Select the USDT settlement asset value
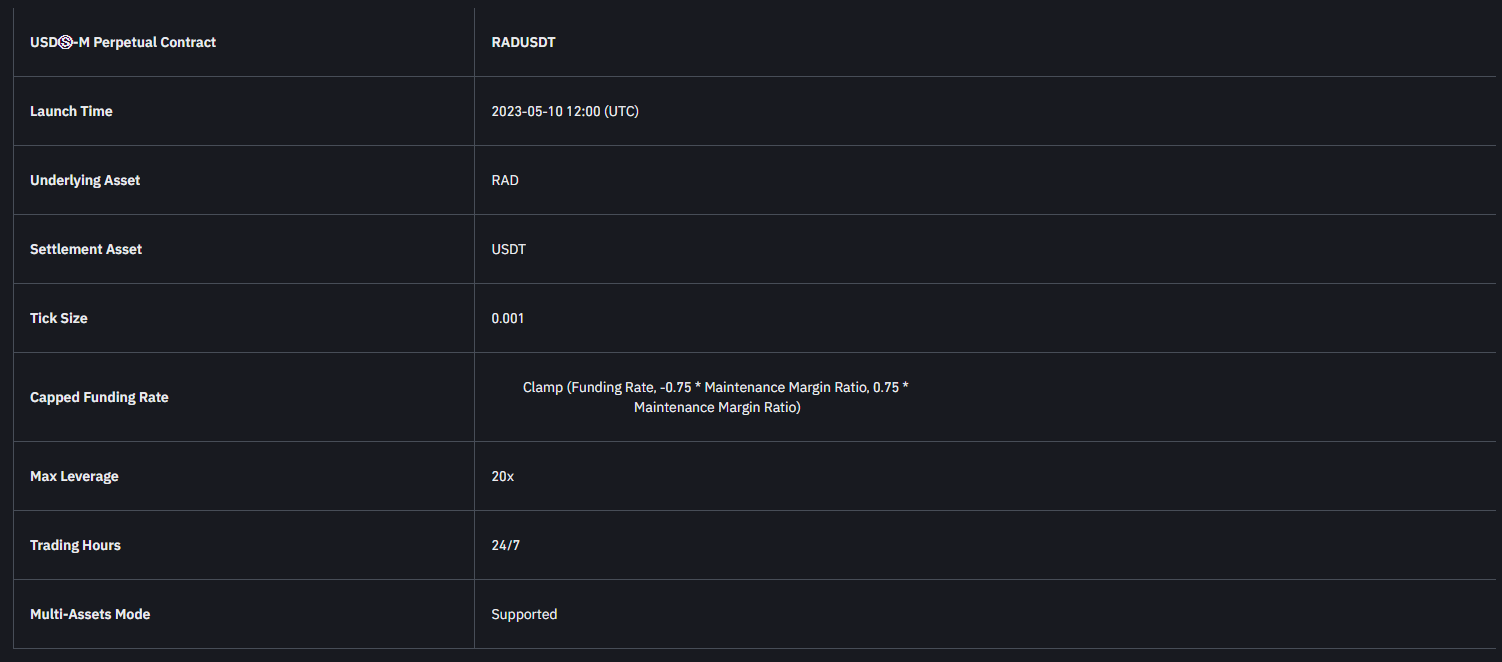The image size is (1502, 662). tap(508, 249)
